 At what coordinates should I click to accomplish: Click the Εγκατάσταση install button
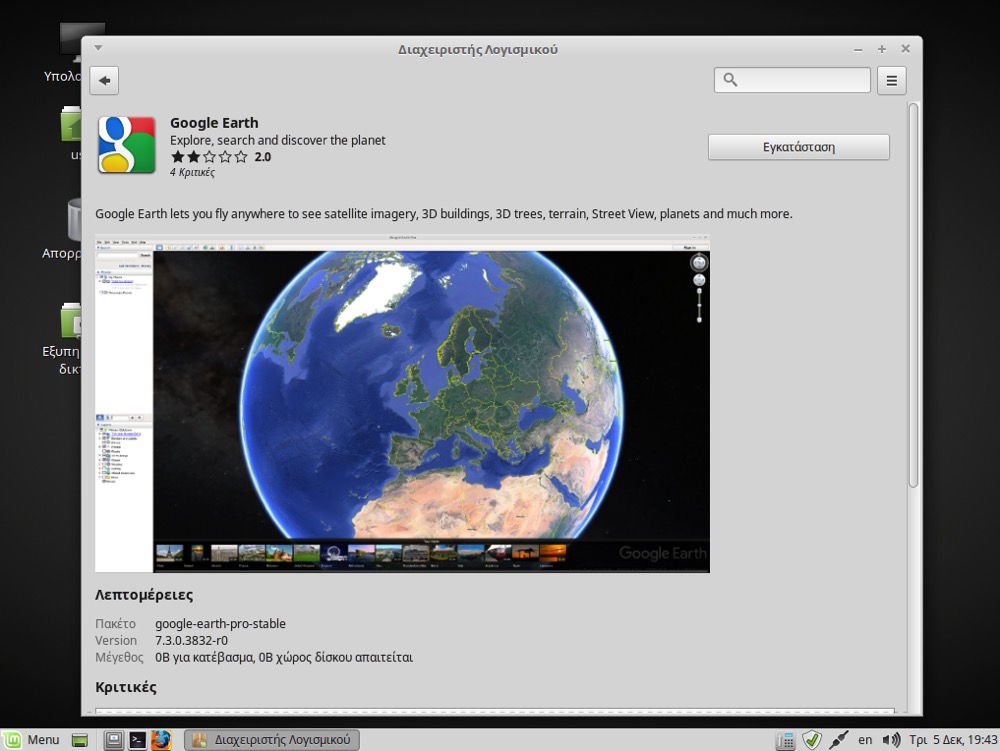pos(798,147)
